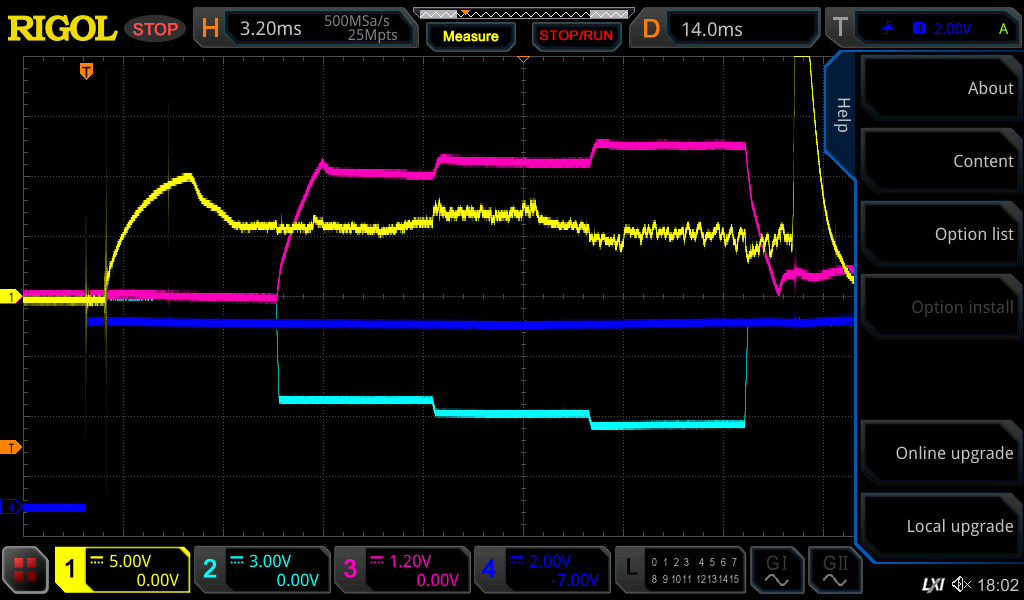Click the RIGOL logo
Screen dimensions: 1024x600
(x=62, y=29)
